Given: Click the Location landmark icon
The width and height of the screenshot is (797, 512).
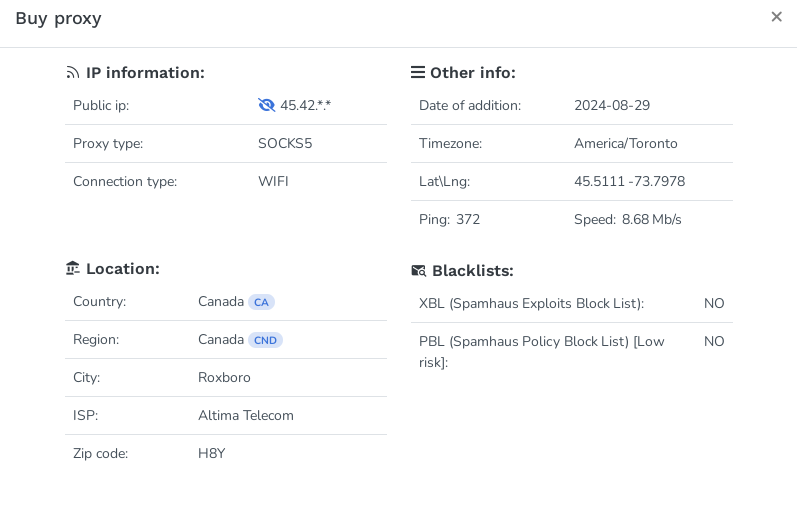Looking at the screenshot, I should click(73, 269).
